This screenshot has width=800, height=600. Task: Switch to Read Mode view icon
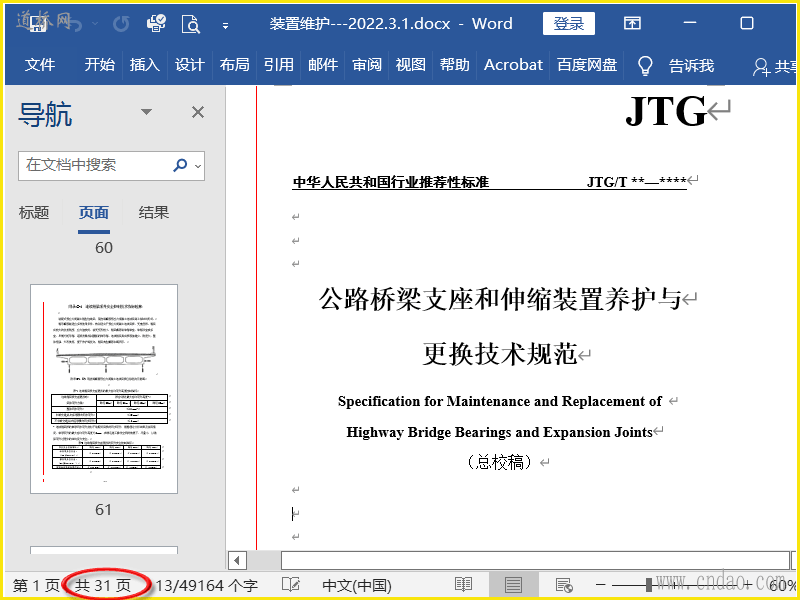pyautogui.click(x=463, y=585)
